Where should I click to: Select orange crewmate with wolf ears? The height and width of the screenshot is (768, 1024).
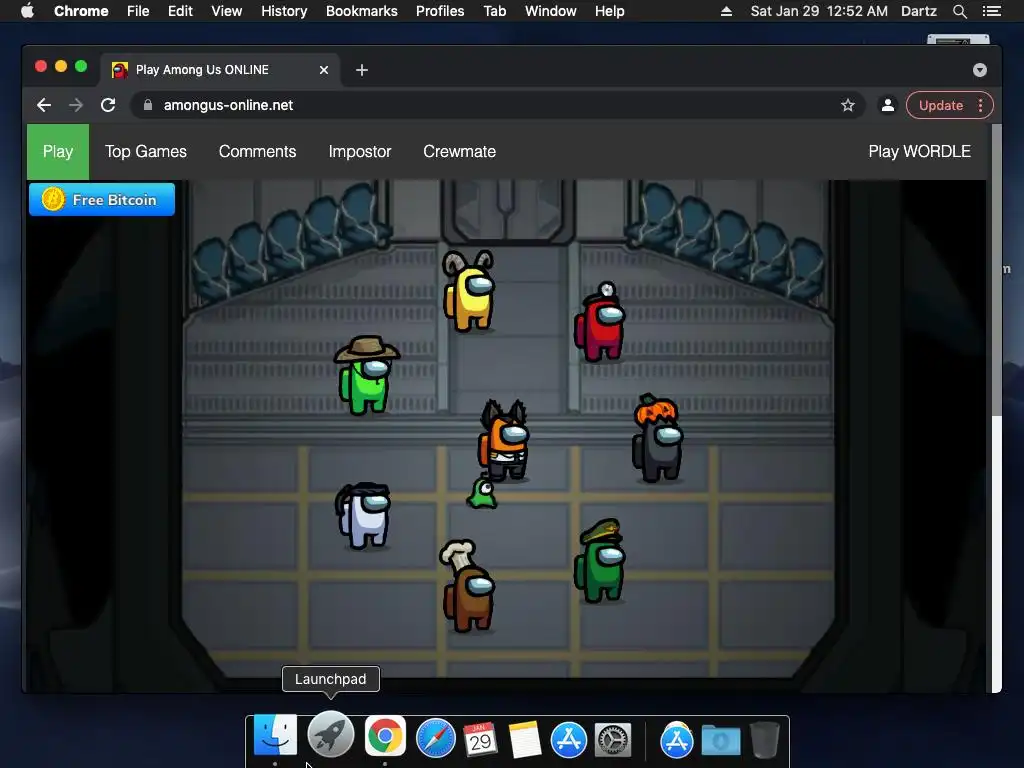click(x=504, y=441)
